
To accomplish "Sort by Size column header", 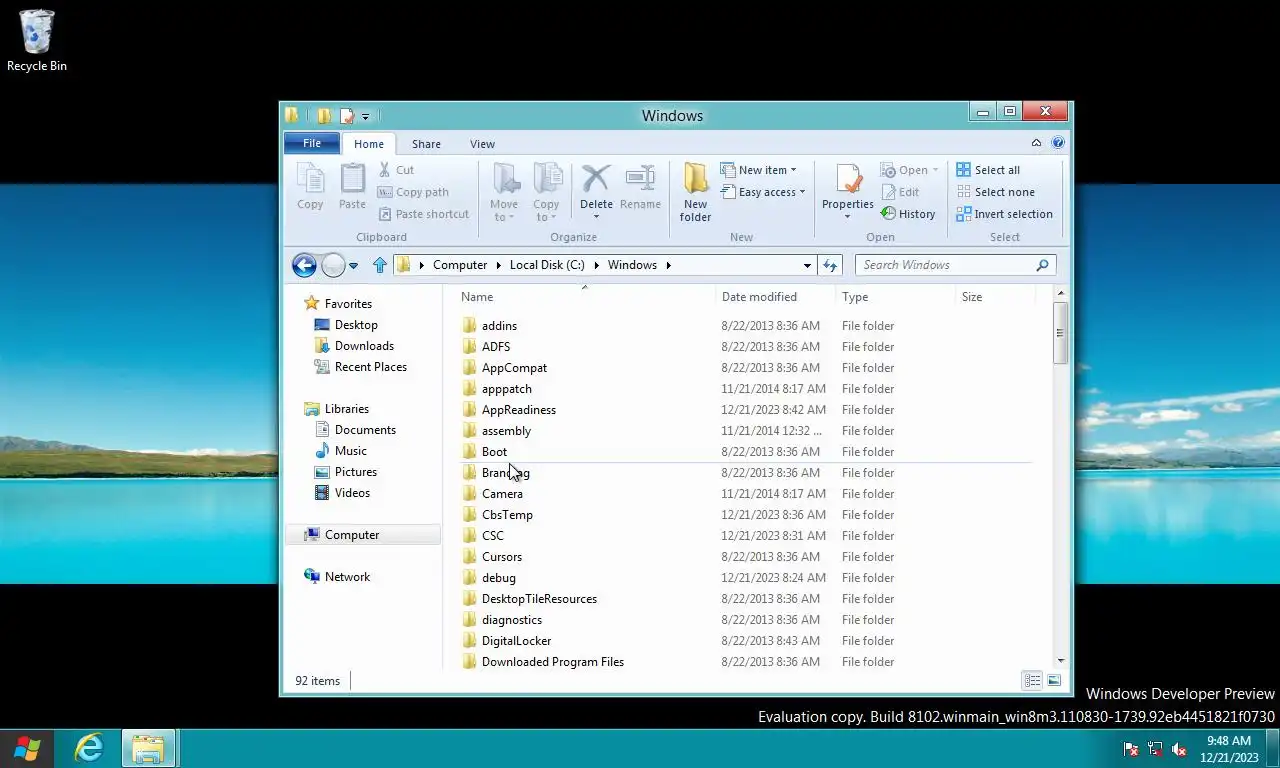I will pyautogui.click(x=994, y=297).
